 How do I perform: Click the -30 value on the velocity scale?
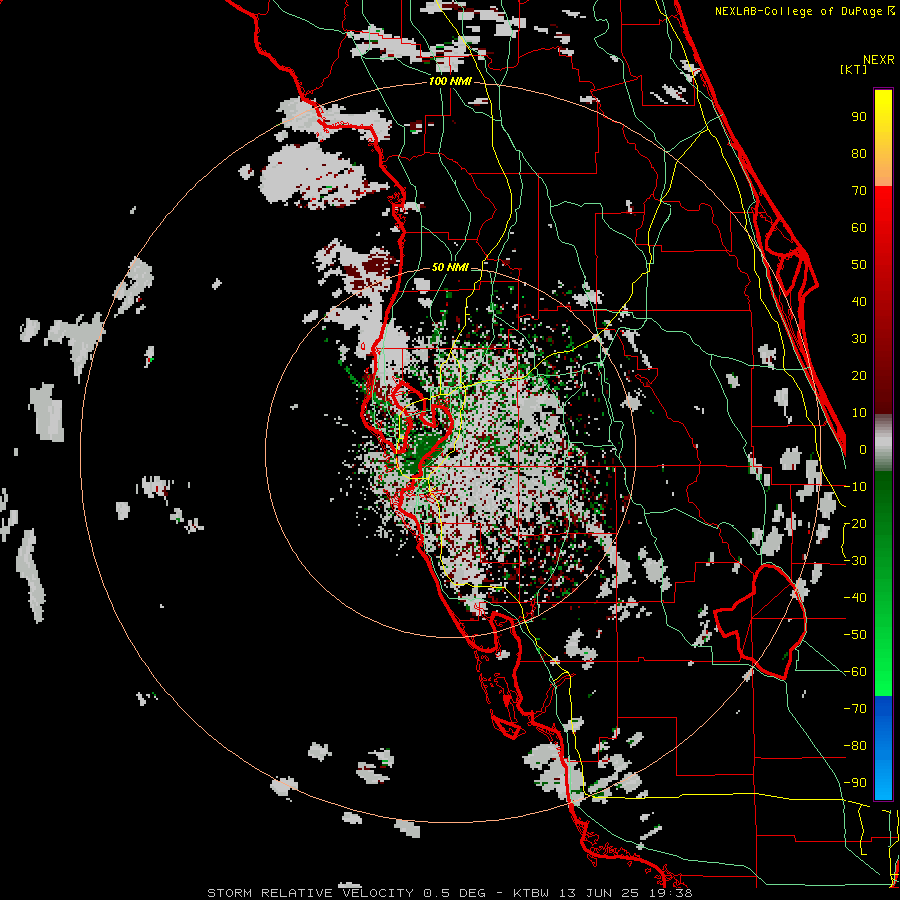tap(855, 561)
